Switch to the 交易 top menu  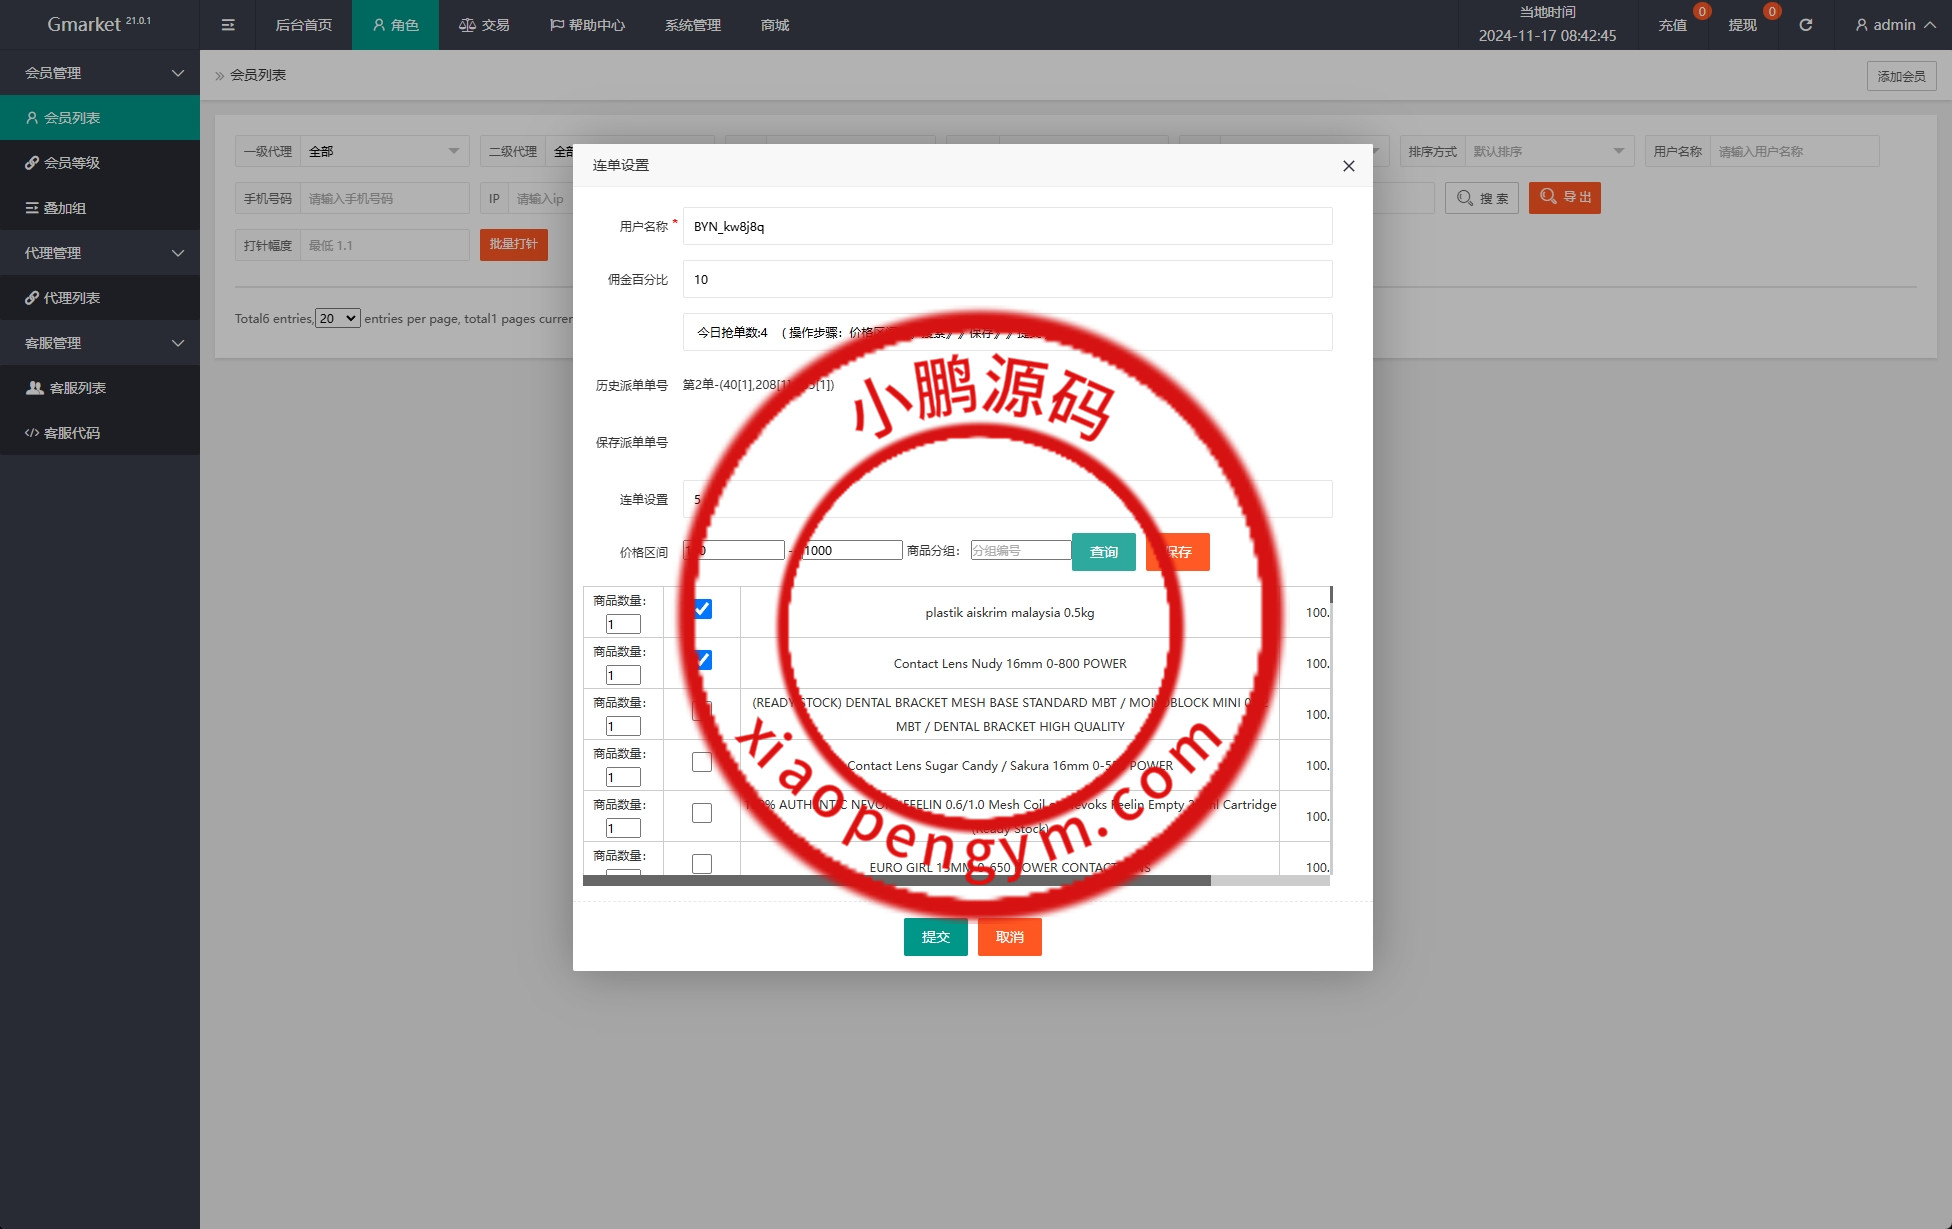(x=484, y=25)
